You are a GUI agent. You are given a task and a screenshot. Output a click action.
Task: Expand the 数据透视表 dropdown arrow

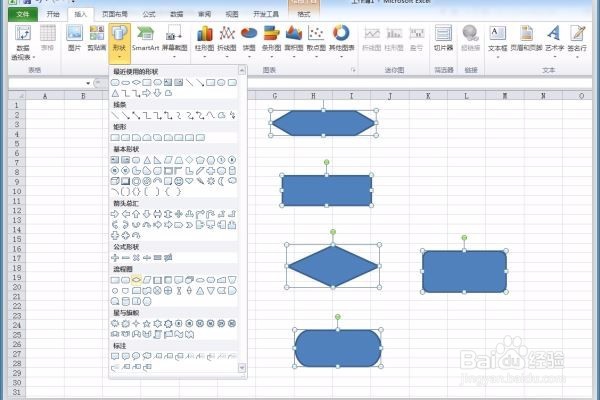point(34,57)
